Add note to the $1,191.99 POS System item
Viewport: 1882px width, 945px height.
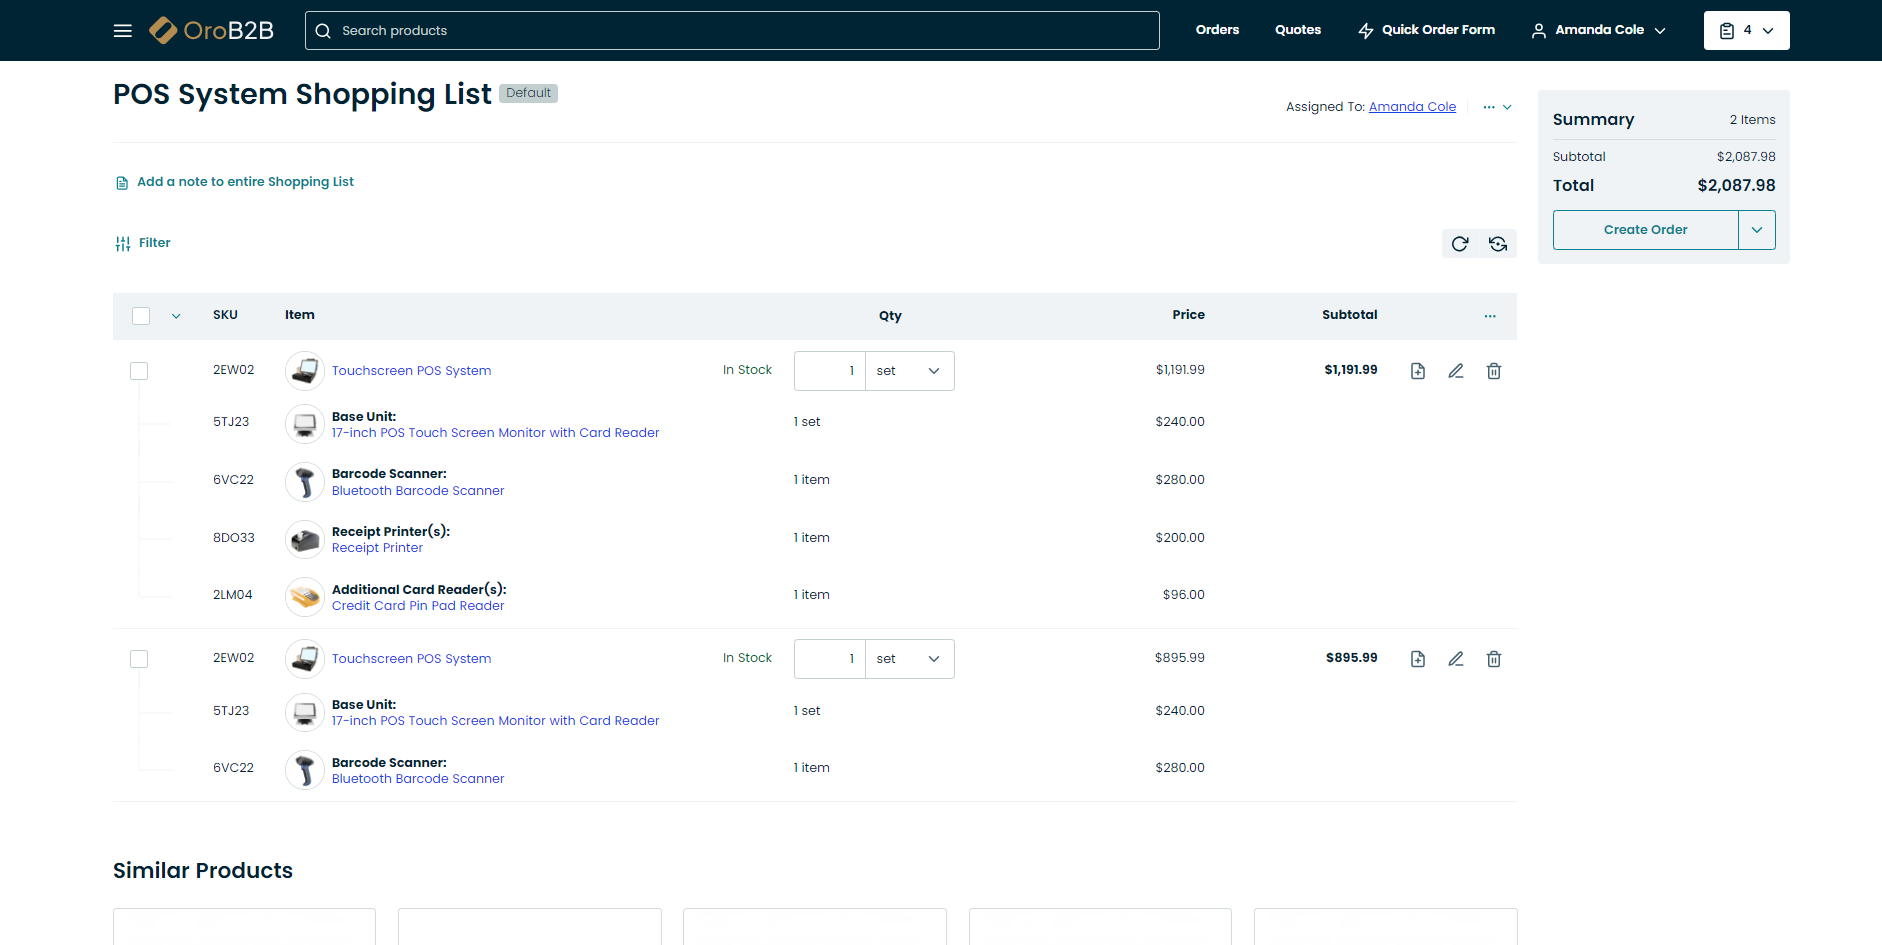[x=1418, y=371]
